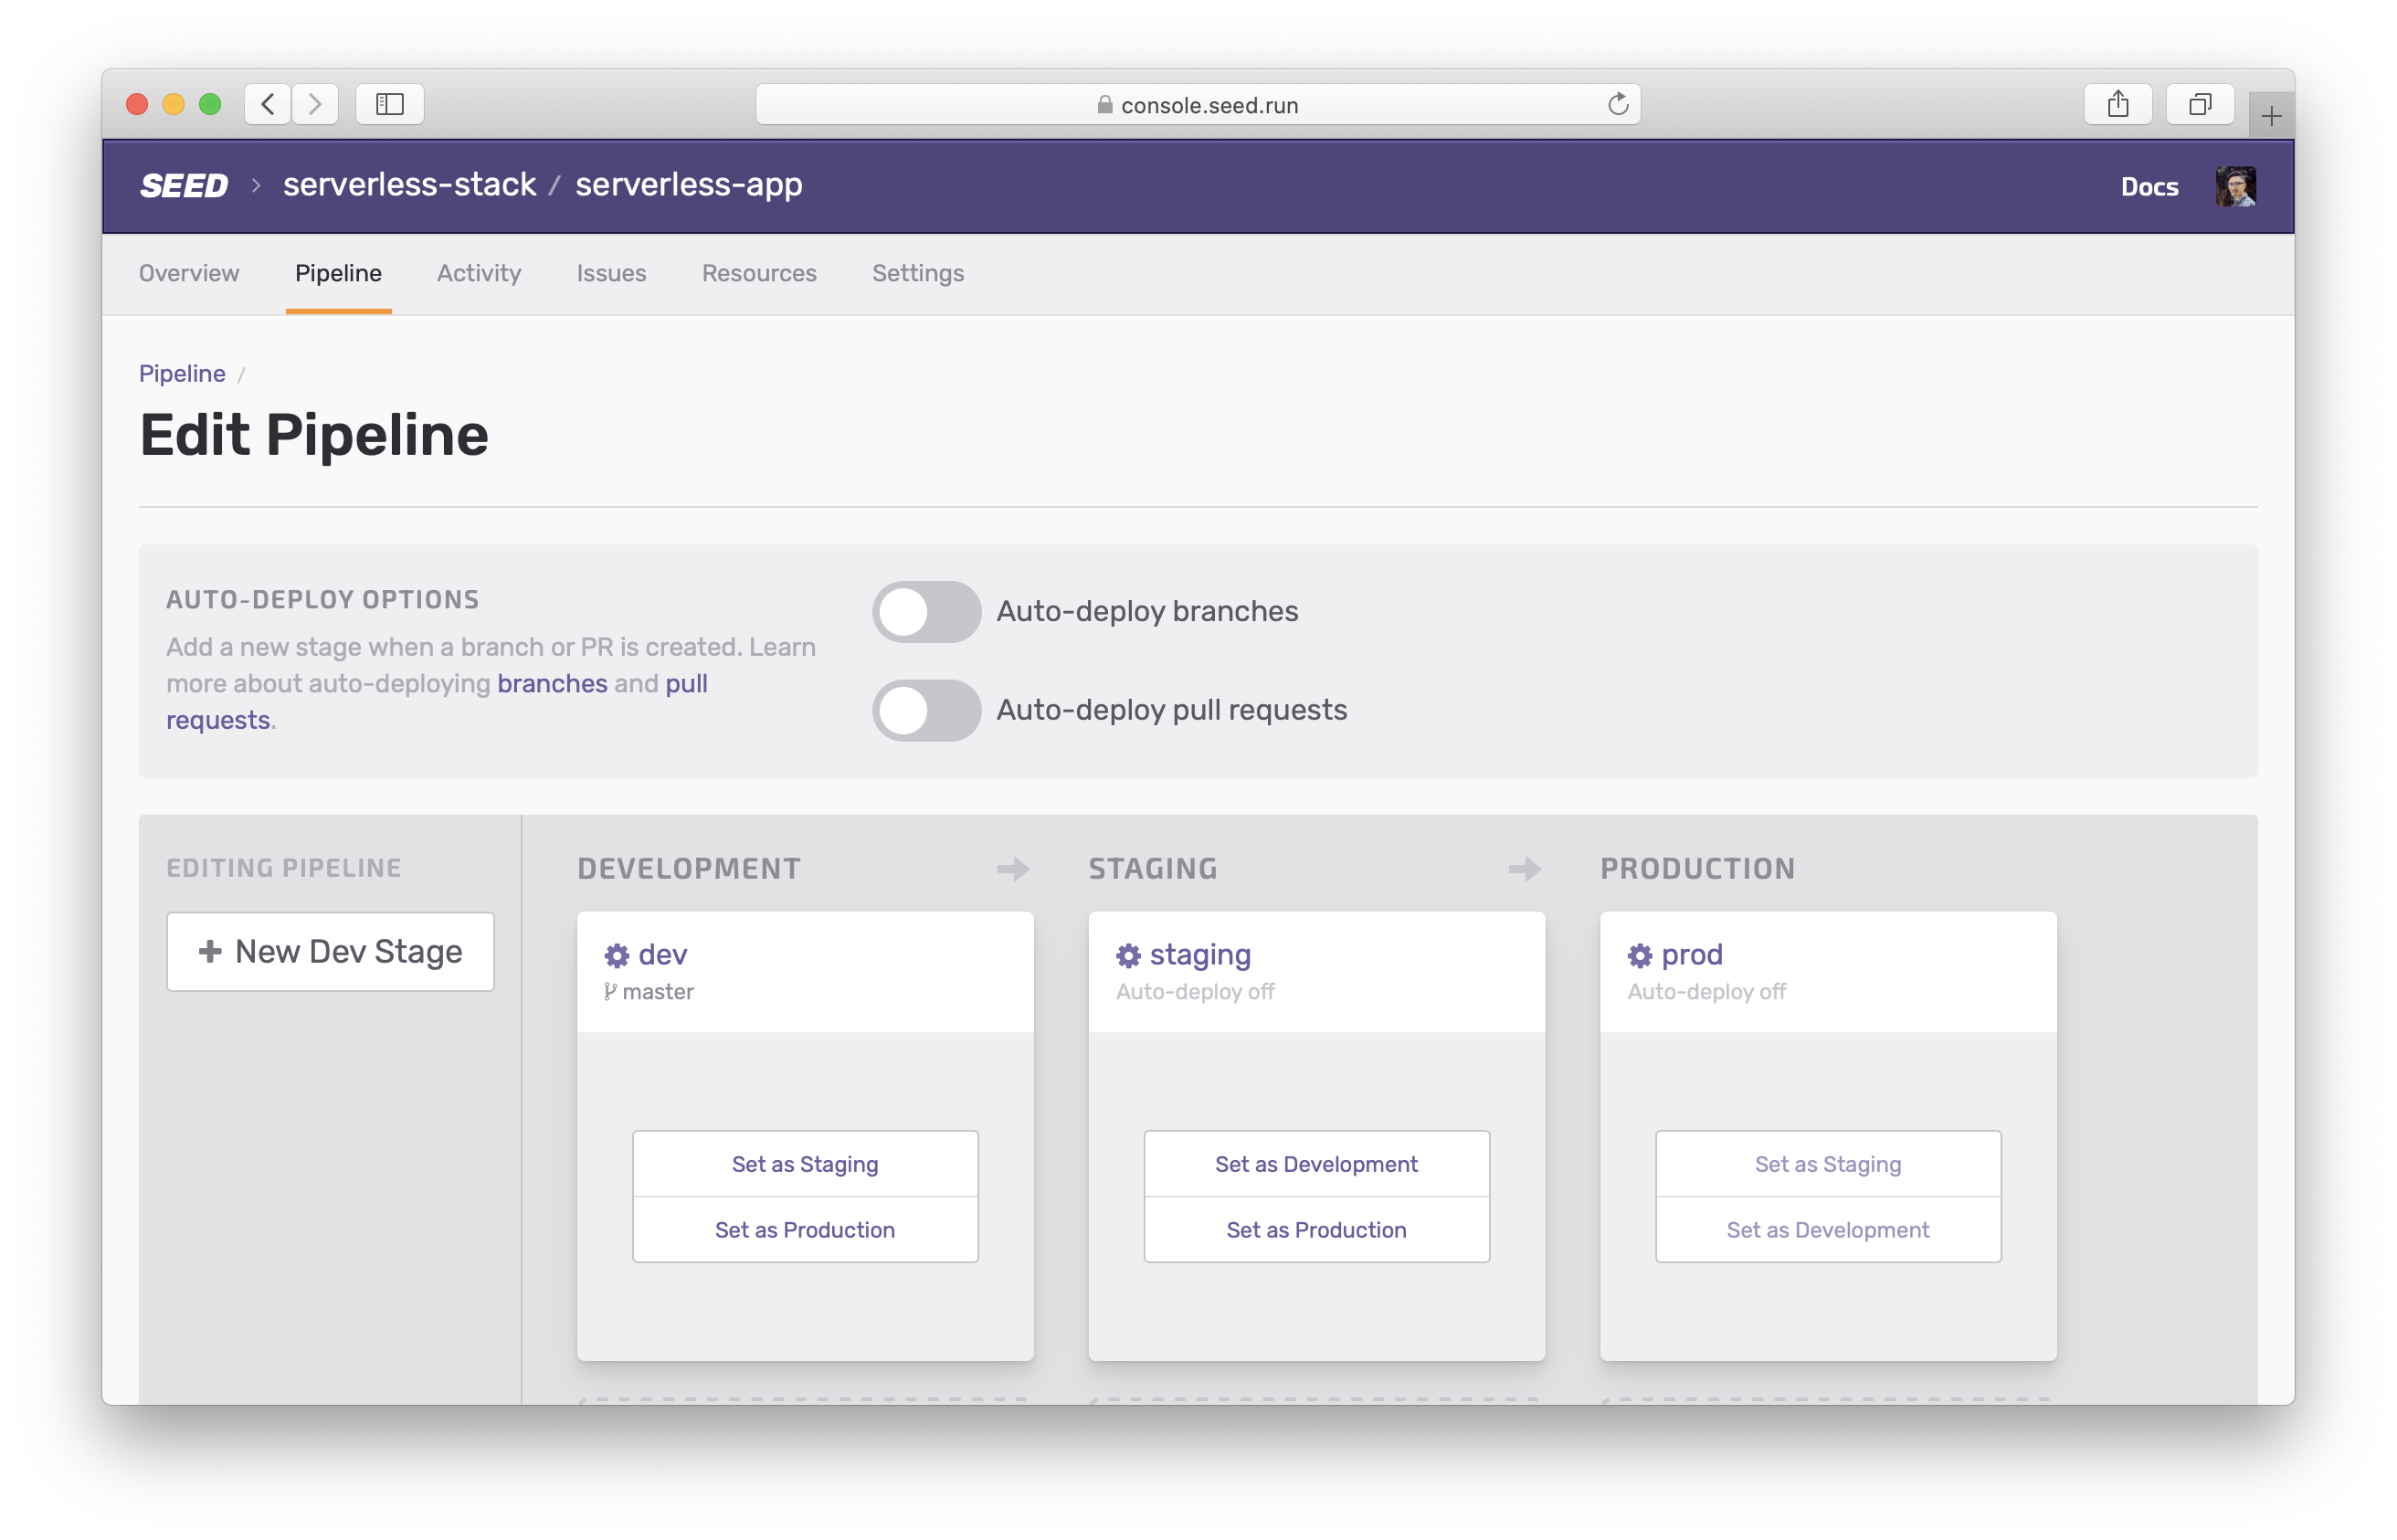Open the Safari share menu
This screenshot has width=2397, height=1540.
(x=2118, y=104)
